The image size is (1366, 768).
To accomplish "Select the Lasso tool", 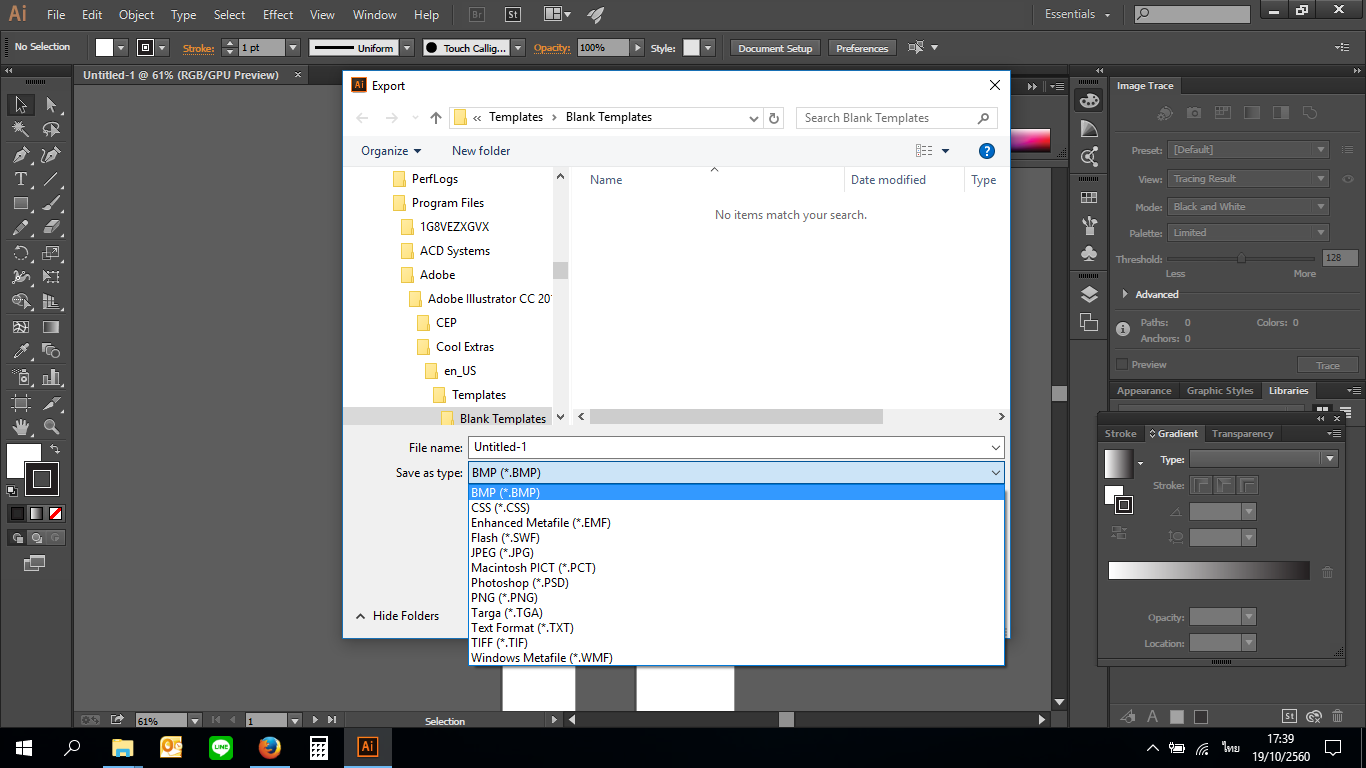I will click(x=51, y=130).
